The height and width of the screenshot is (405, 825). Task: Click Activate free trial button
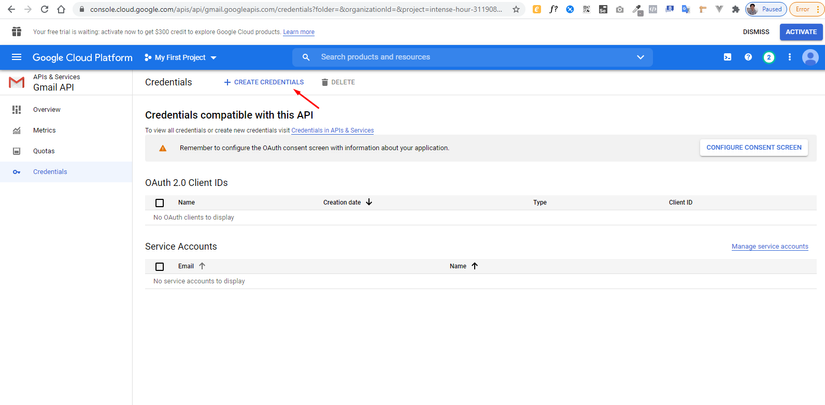tap(801, 32)
